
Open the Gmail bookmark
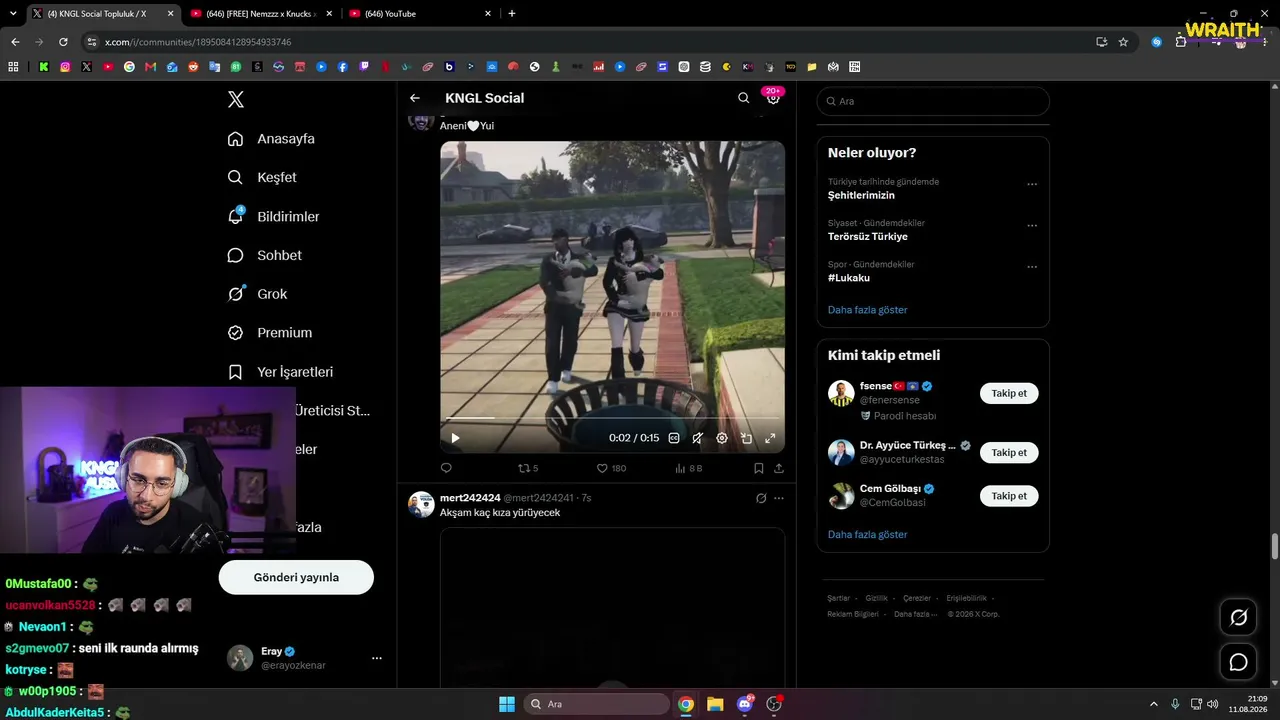151,67
